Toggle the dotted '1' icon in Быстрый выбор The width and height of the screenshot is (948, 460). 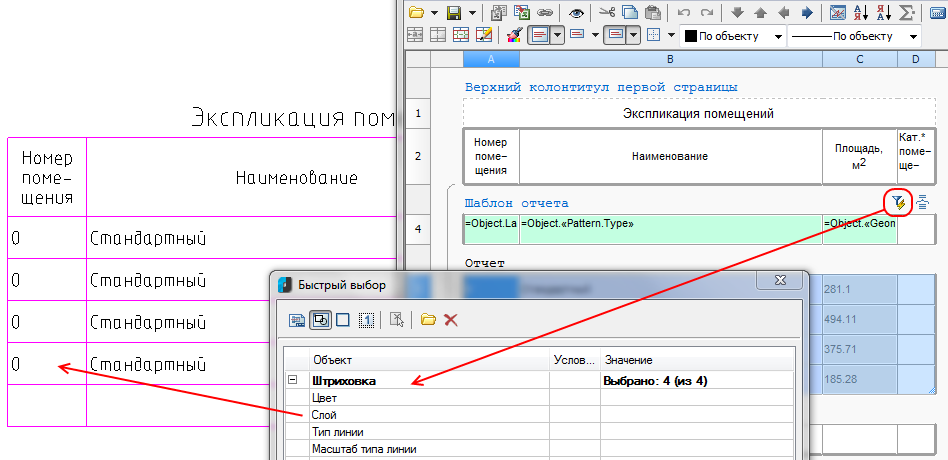point(366,320)
